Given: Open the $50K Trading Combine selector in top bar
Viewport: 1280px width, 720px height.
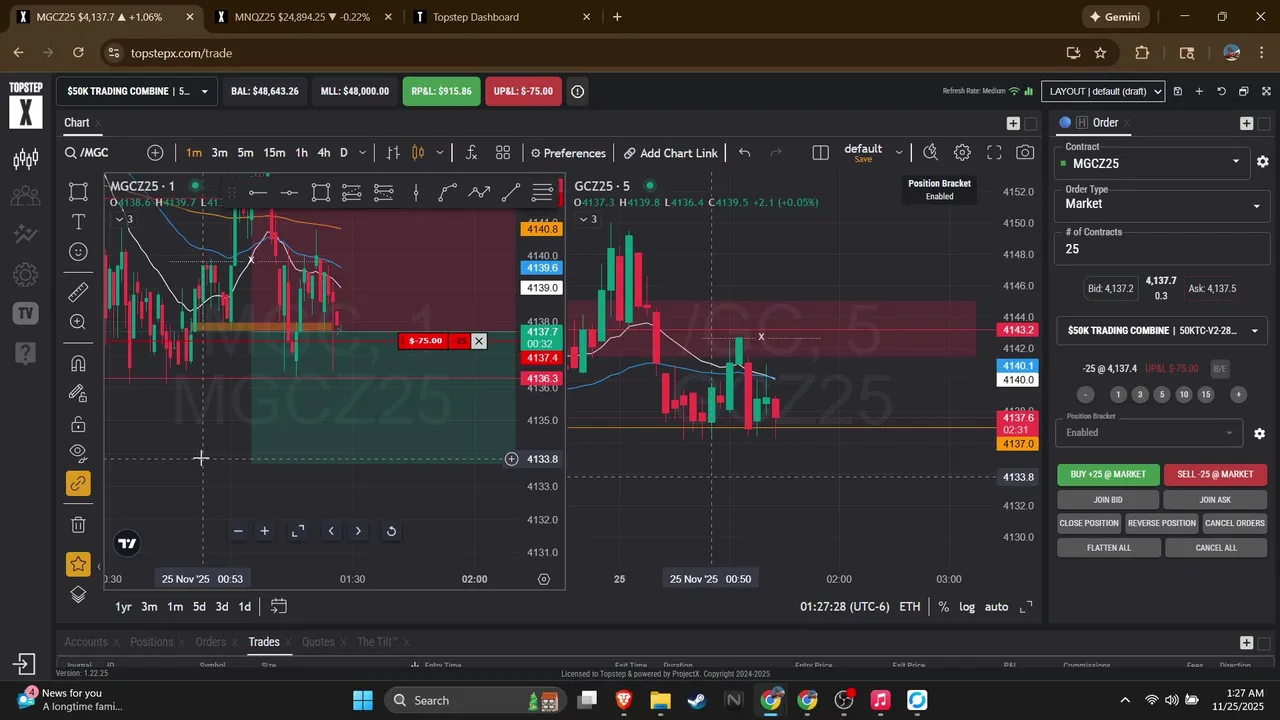Looking at the screenshot, I should [136, 91].
